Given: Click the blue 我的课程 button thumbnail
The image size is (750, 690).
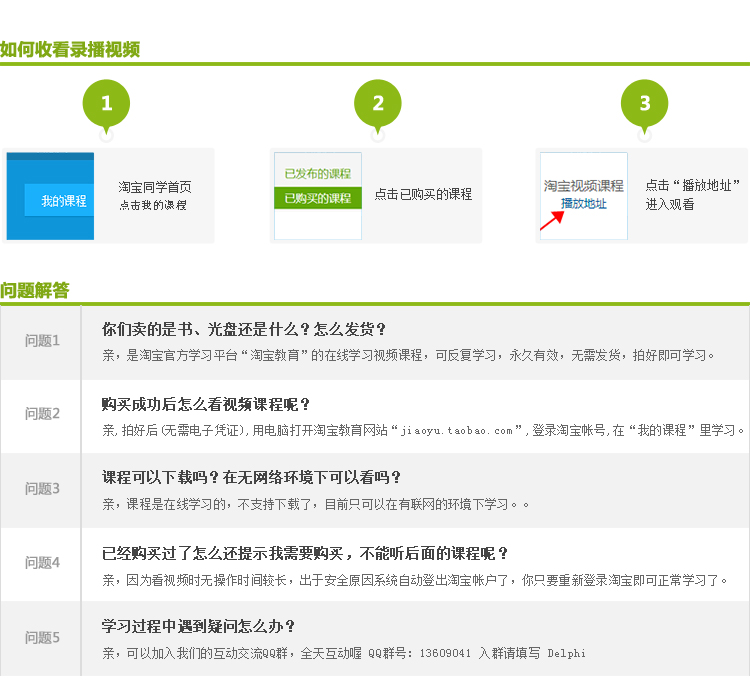Looking at the screenshot, I should coord(59,200).
